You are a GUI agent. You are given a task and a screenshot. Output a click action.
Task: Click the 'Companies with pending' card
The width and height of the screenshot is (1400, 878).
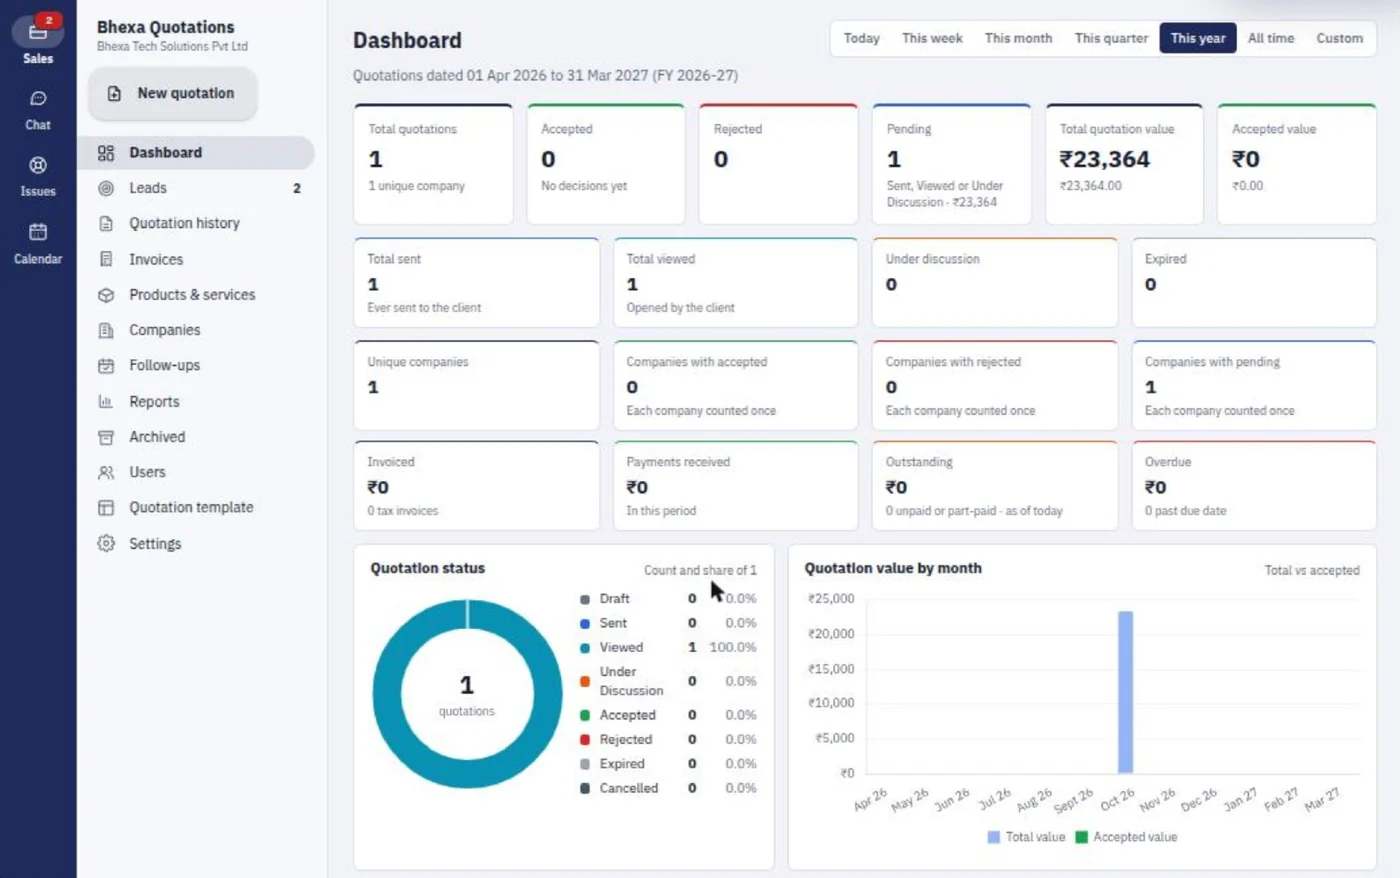[1254, 386]
